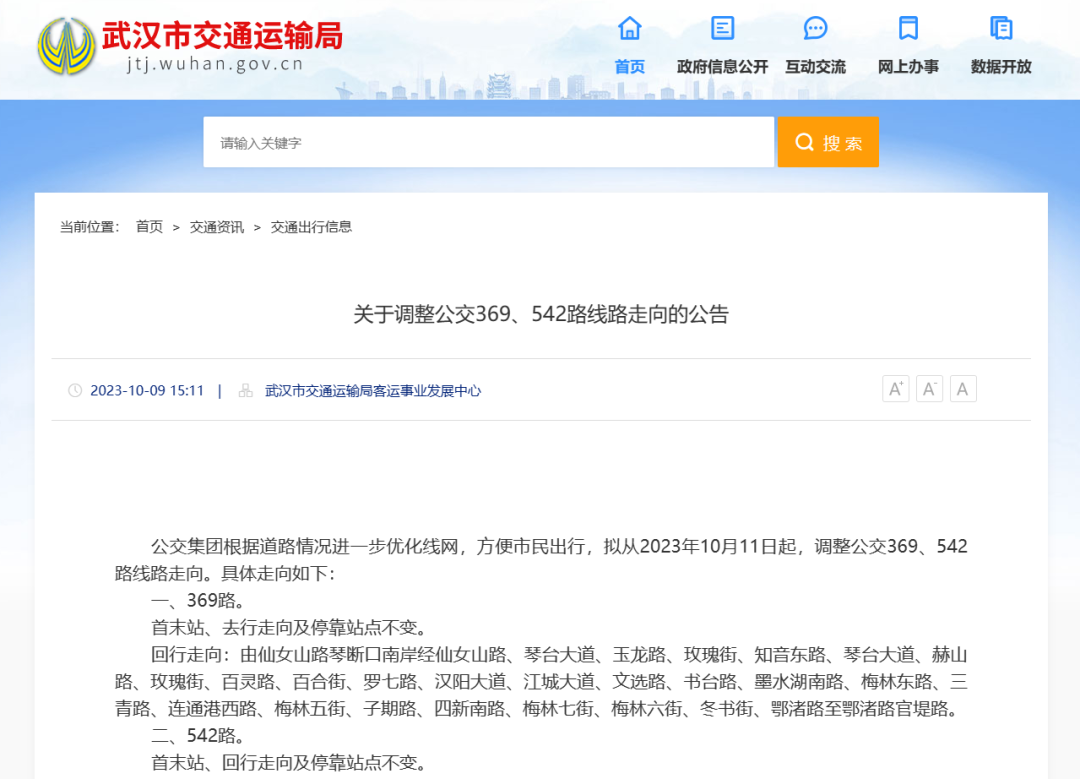
Task: Increase font size with A+ button
Action: coord(895,389)
